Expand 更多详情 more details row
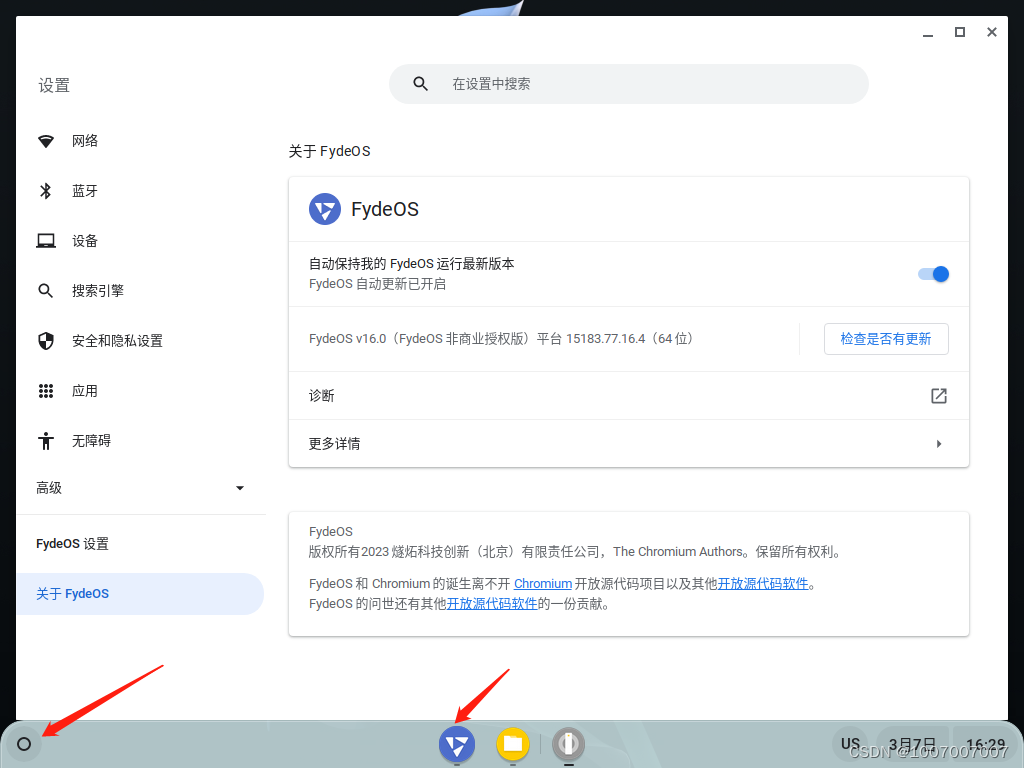Viewport: 1024px width, 768px height. pyautogui.click(x=628, y=443)
